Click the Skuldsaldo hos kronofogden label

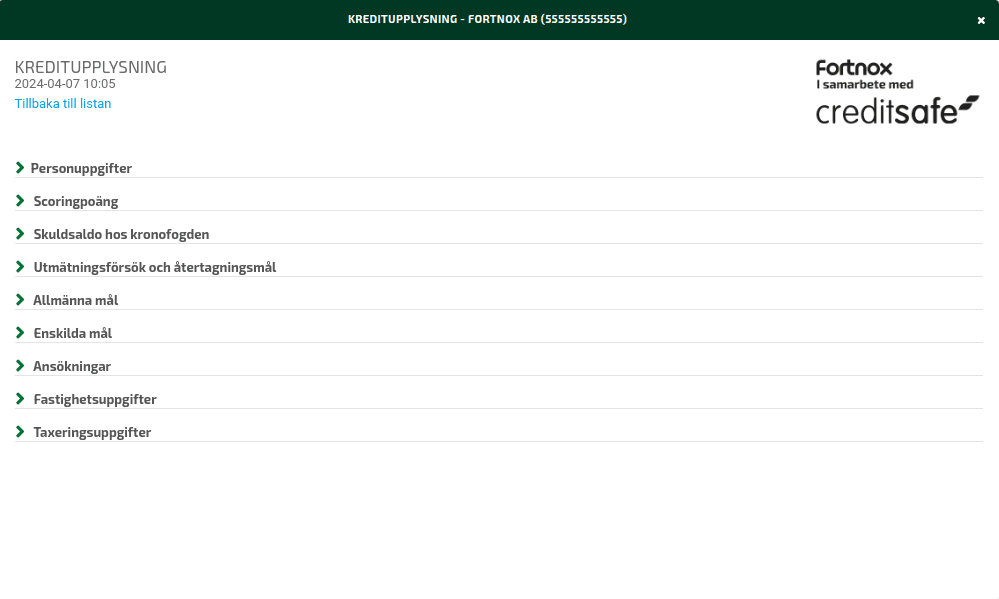(121, 235)
